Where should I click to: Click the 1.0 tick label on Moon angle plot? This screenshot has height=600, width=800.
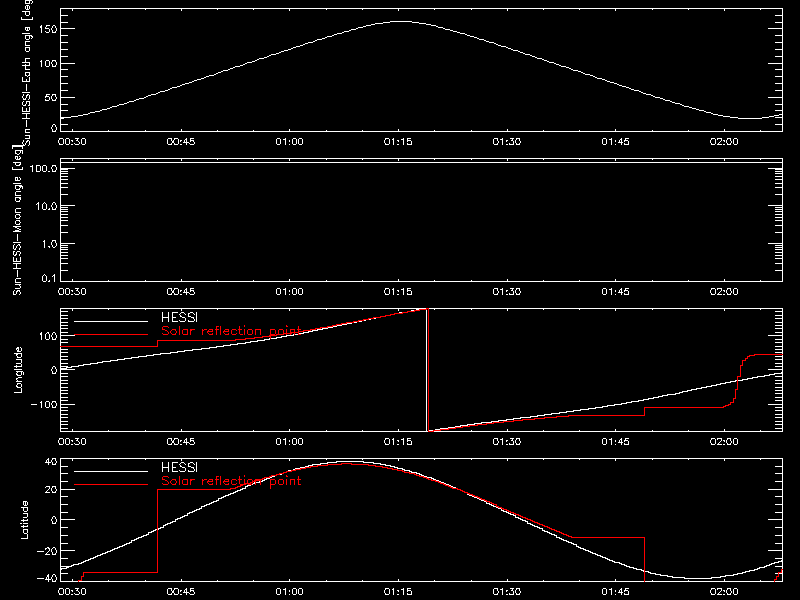[49, 244]
